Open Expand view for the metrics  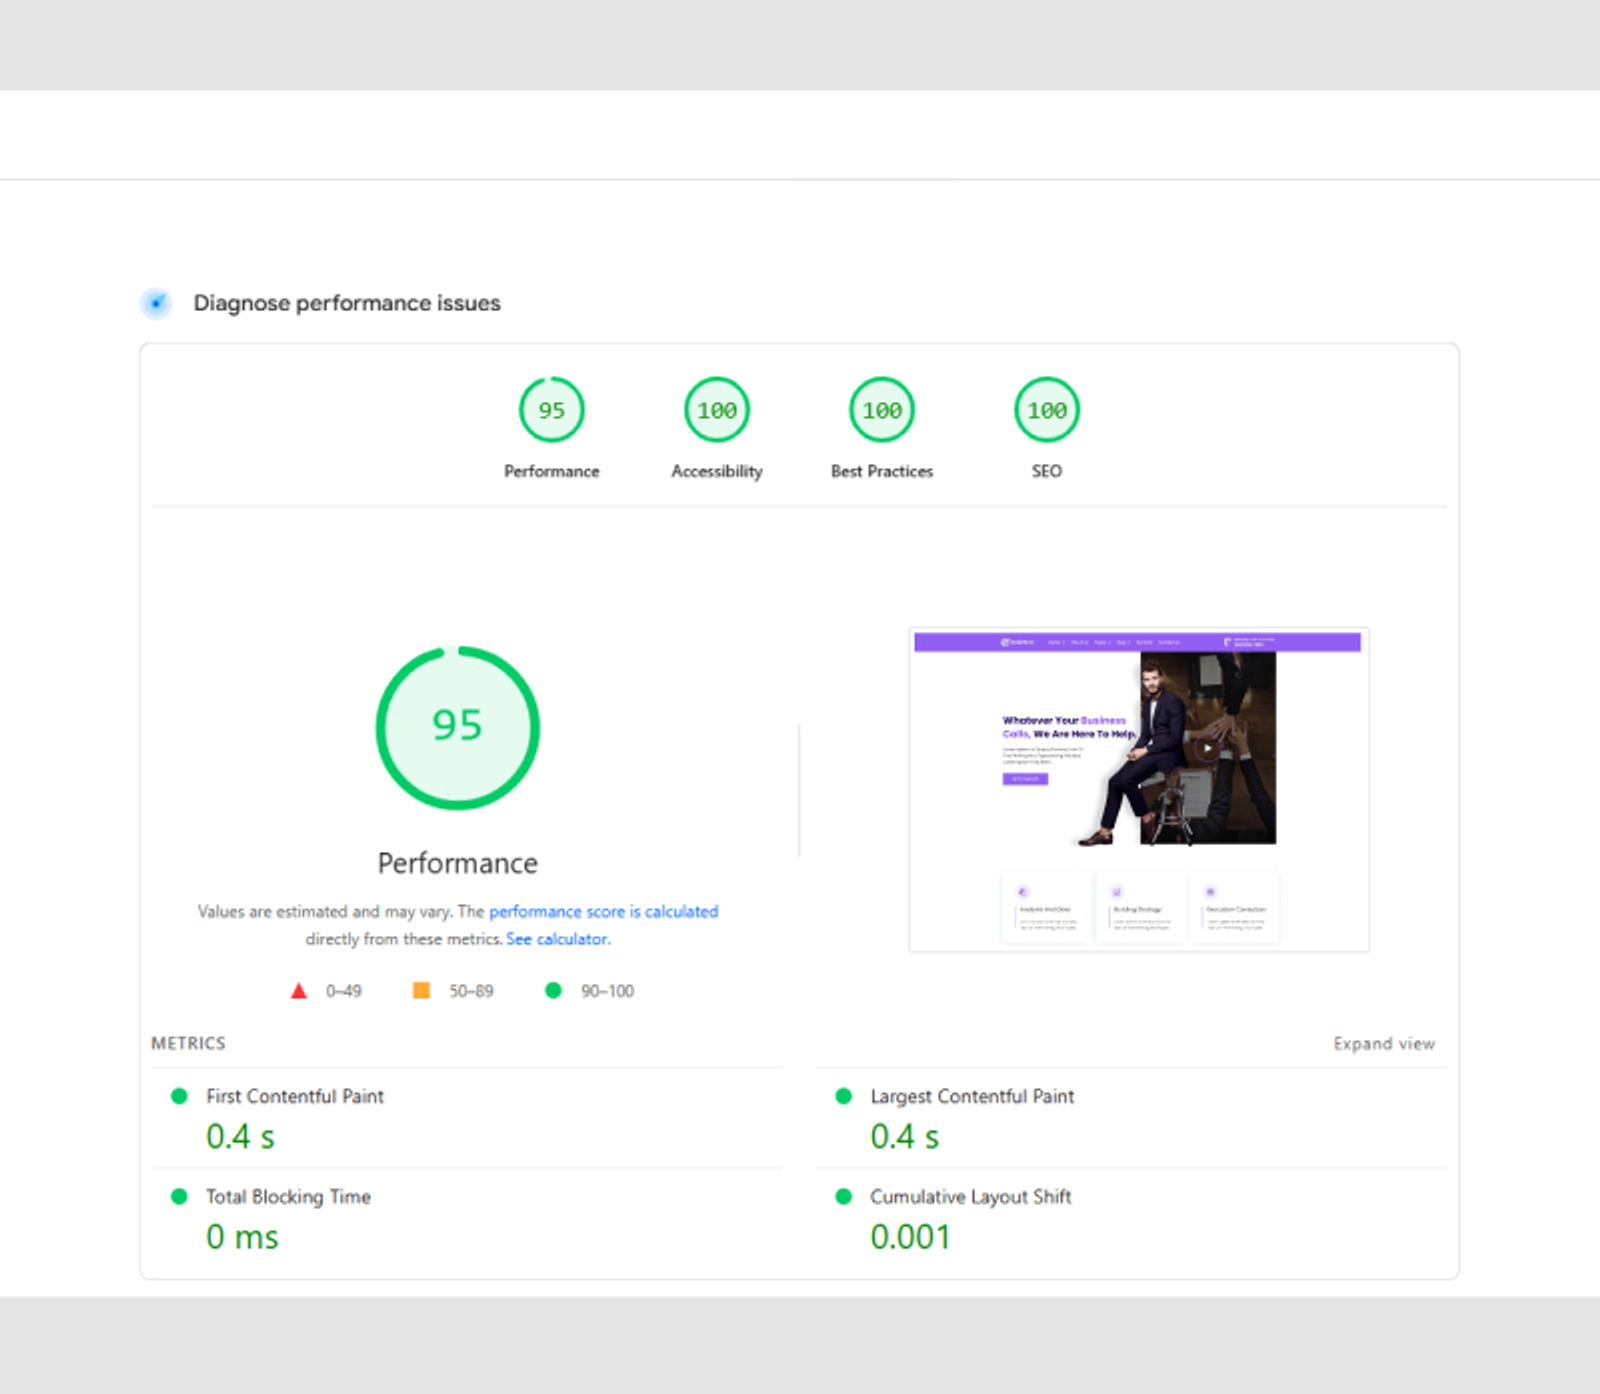pyautogui.click(x=1385, y=1043)
